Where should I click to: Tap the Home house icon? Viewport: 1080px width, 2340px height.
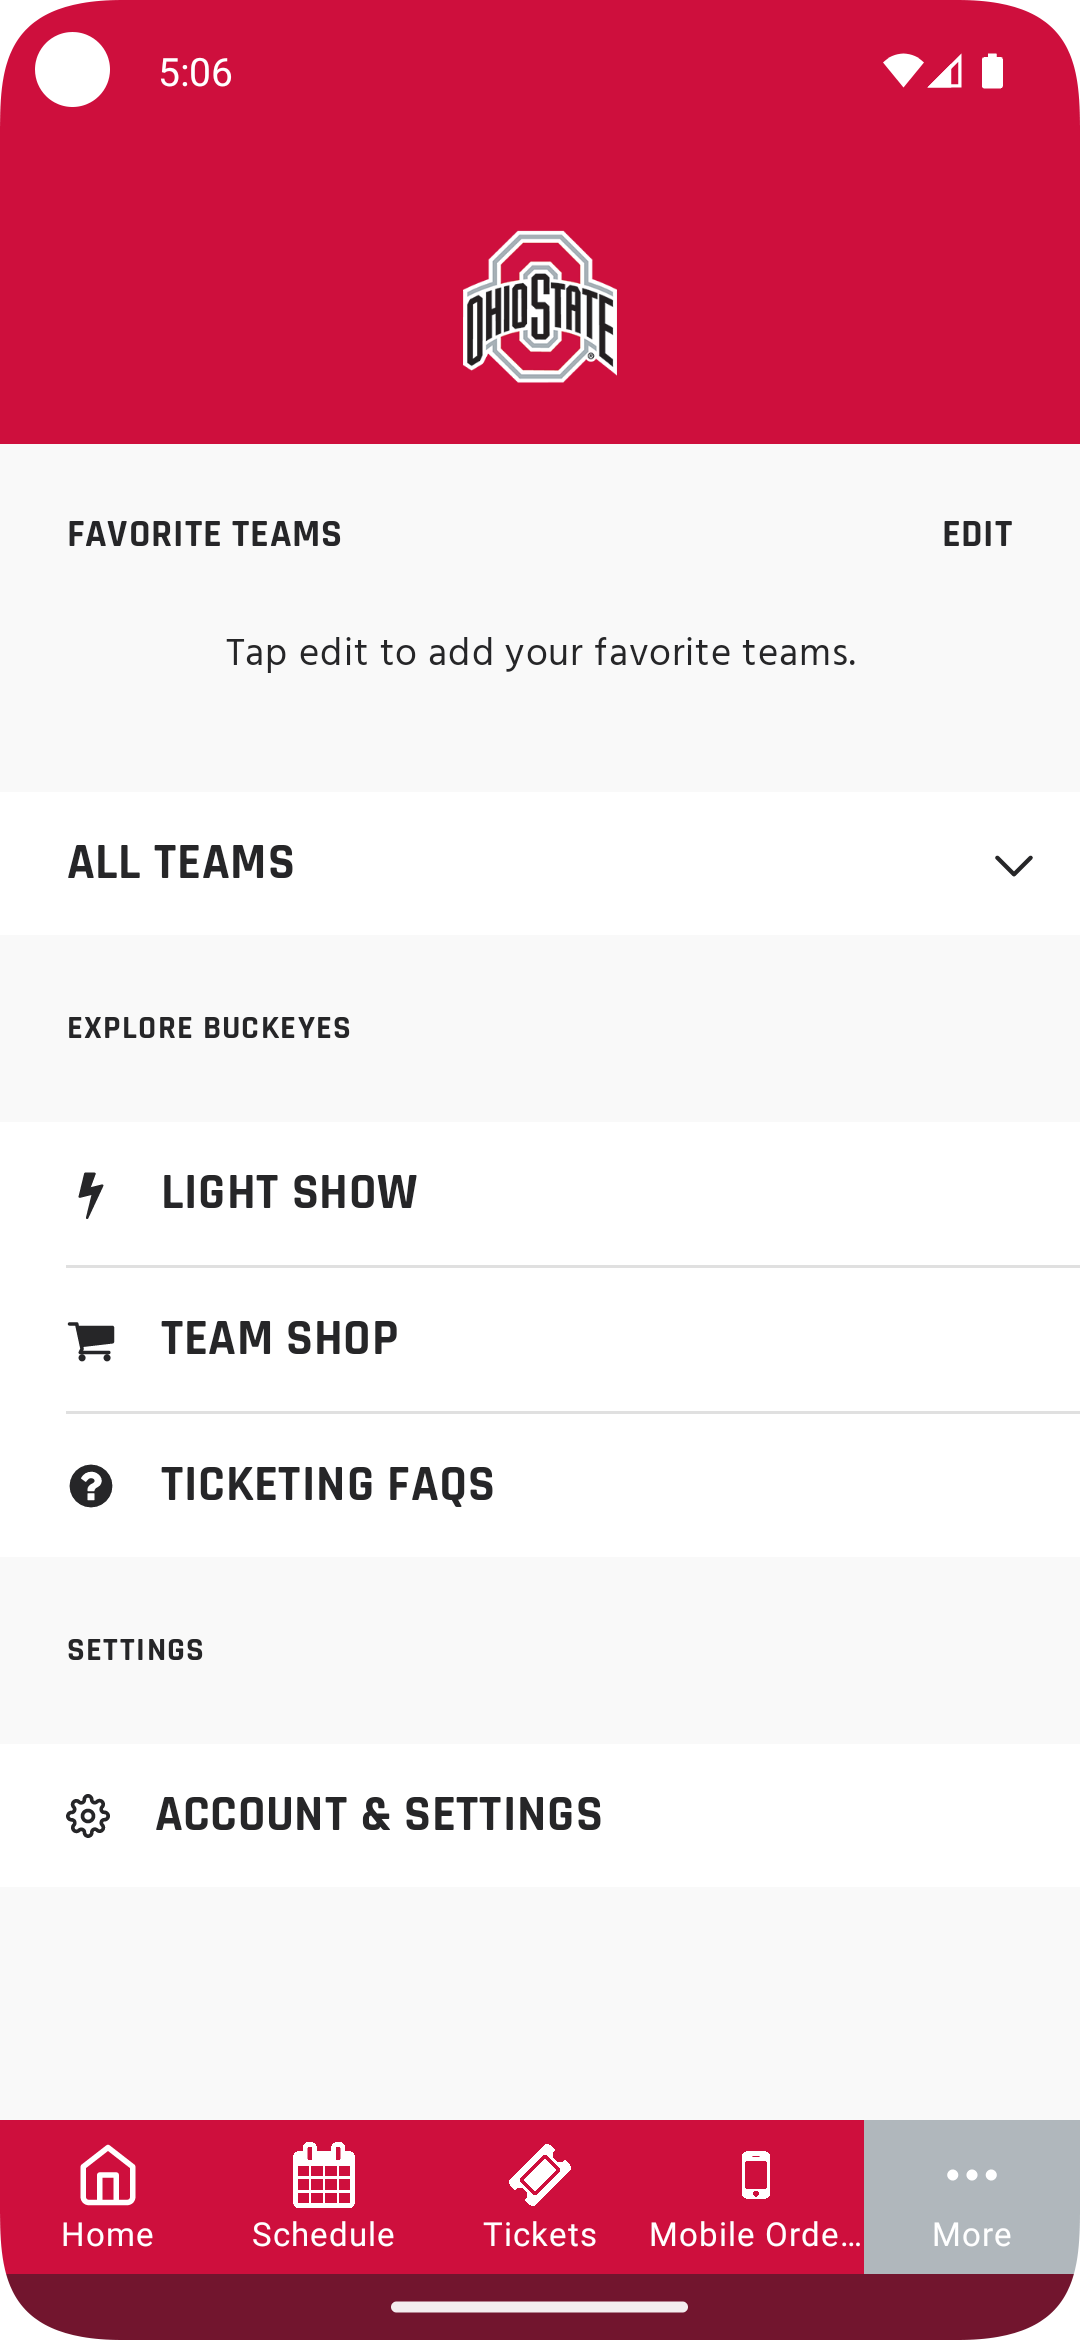[108, 2174]
